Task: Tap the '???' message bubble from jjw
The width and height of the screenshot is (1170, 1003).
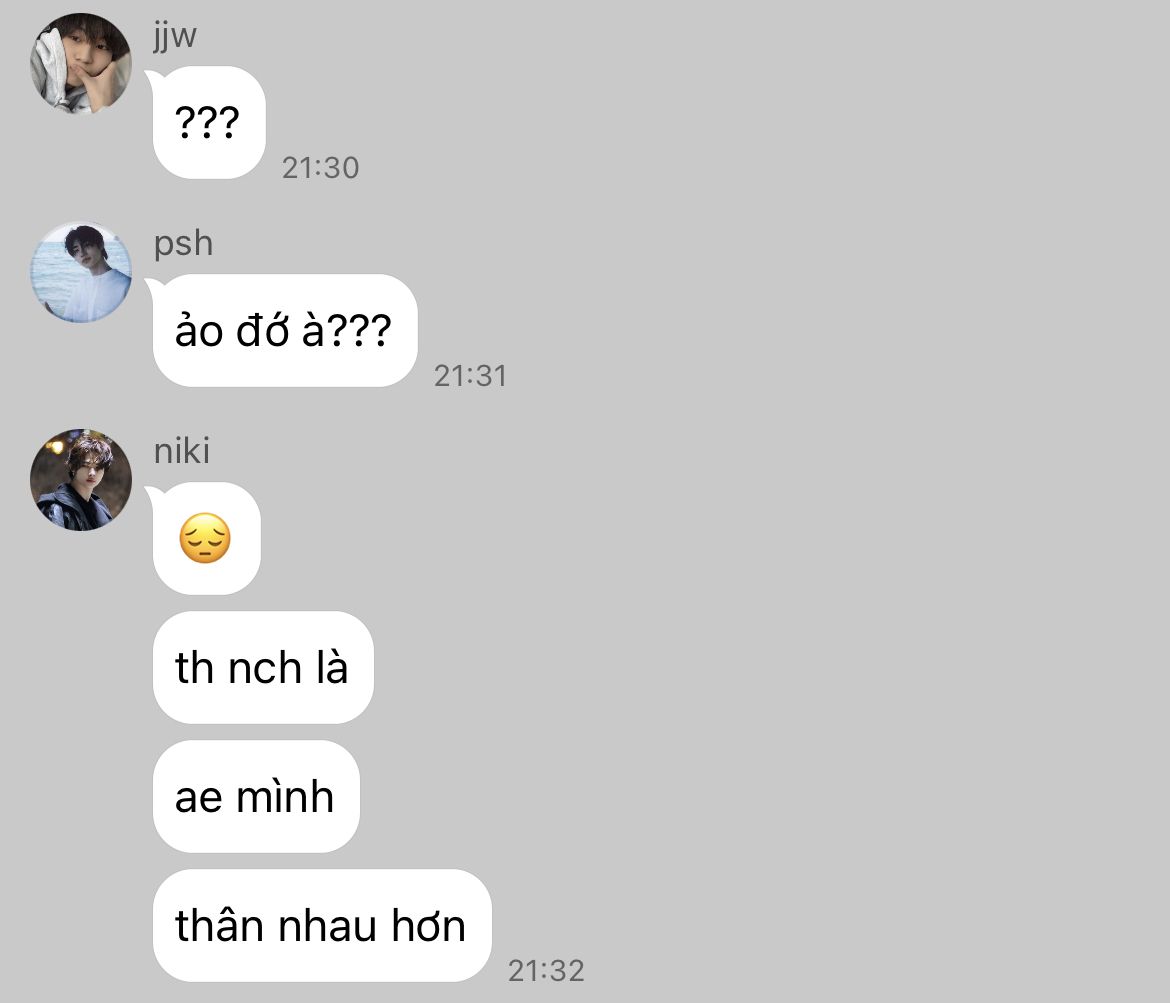Action: [209, 122]
